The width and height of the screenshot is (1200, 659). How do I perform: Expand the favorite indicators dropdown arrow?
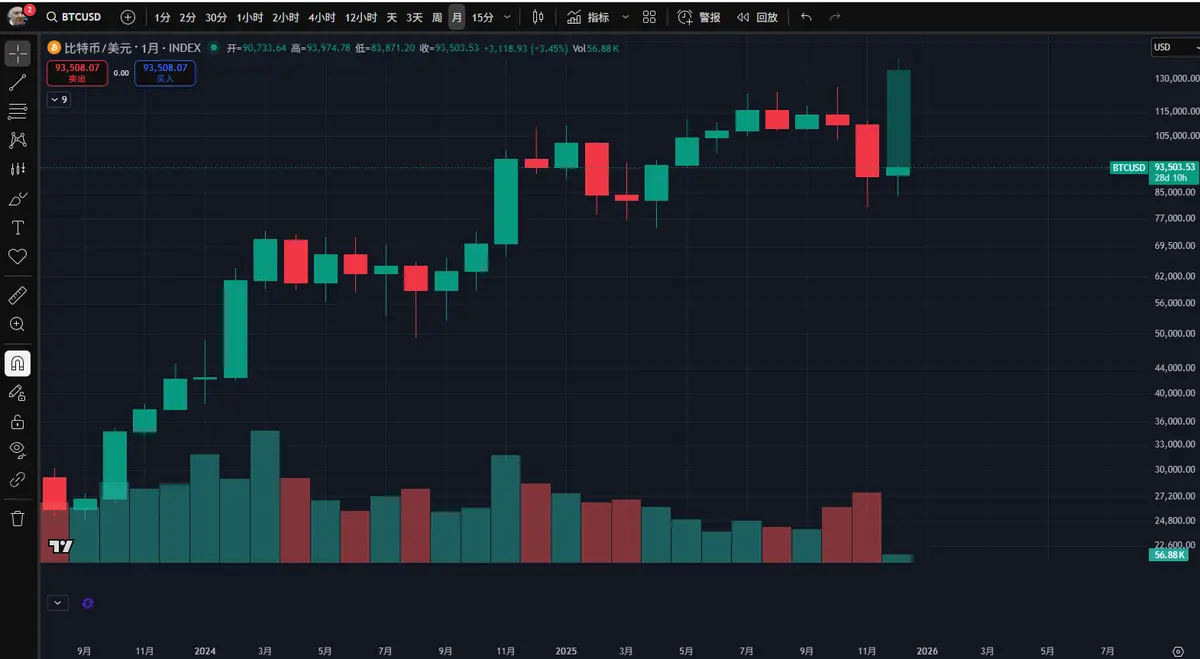point(625,17)
